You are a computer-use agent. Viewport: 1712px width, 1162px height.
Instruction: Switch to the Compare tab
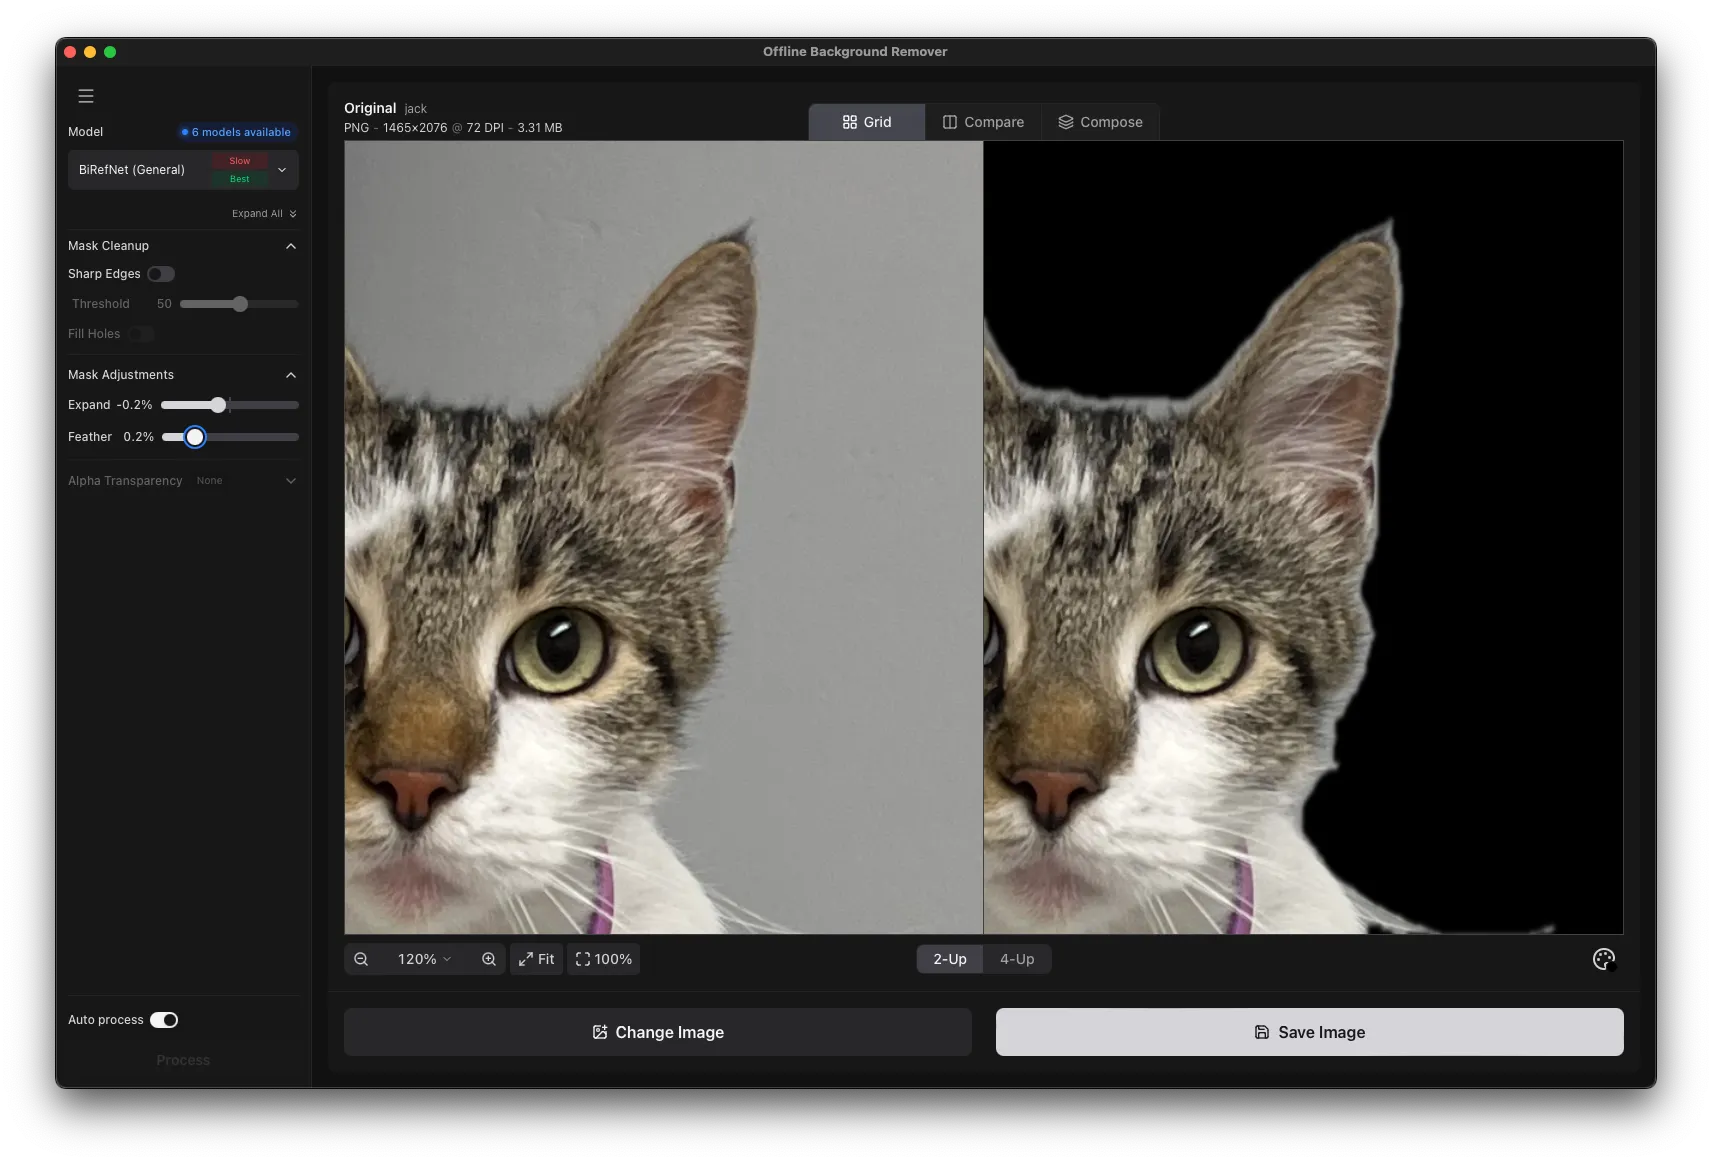click(x=984, y=121)
